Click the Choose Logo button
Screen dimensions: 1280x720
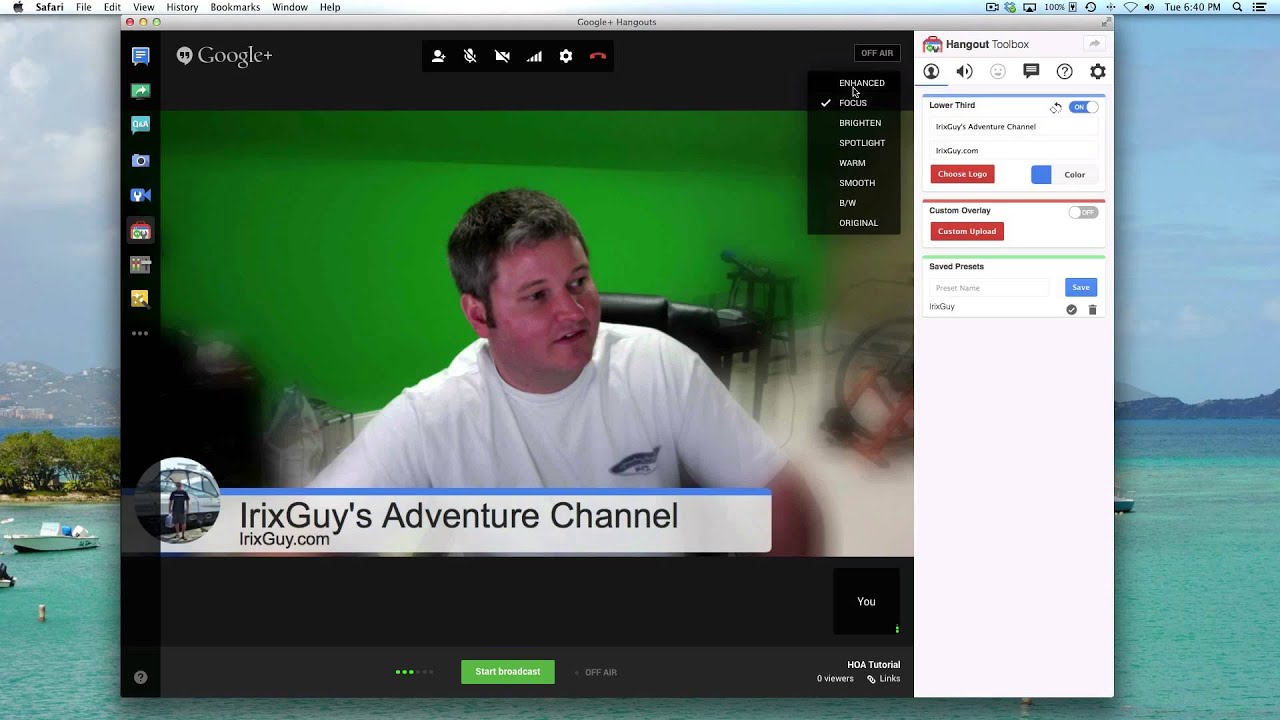pos(962,174)
